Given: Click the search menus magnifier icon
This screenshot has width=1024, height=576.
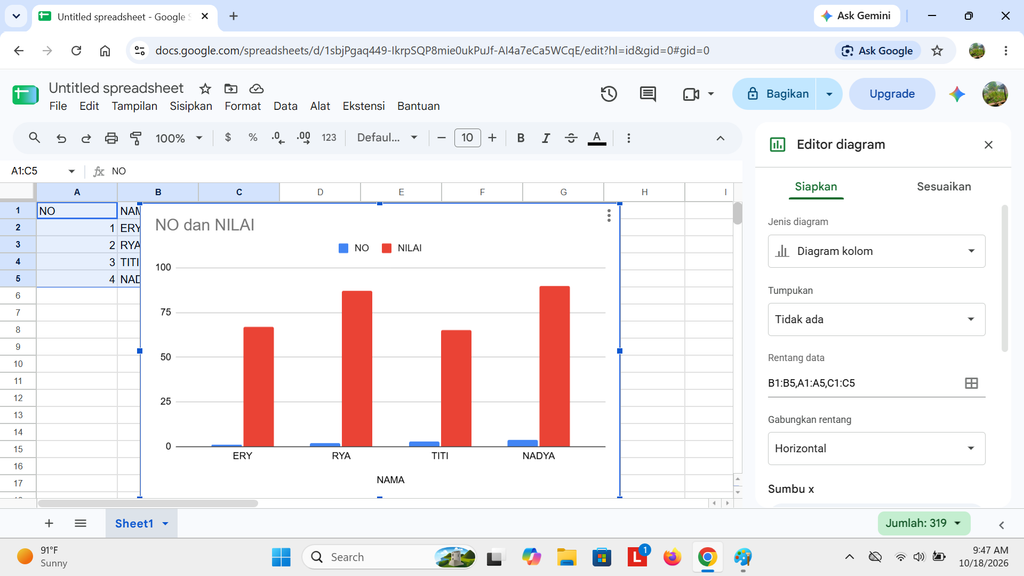Looking at the screenshot, I should coord(34,138).
